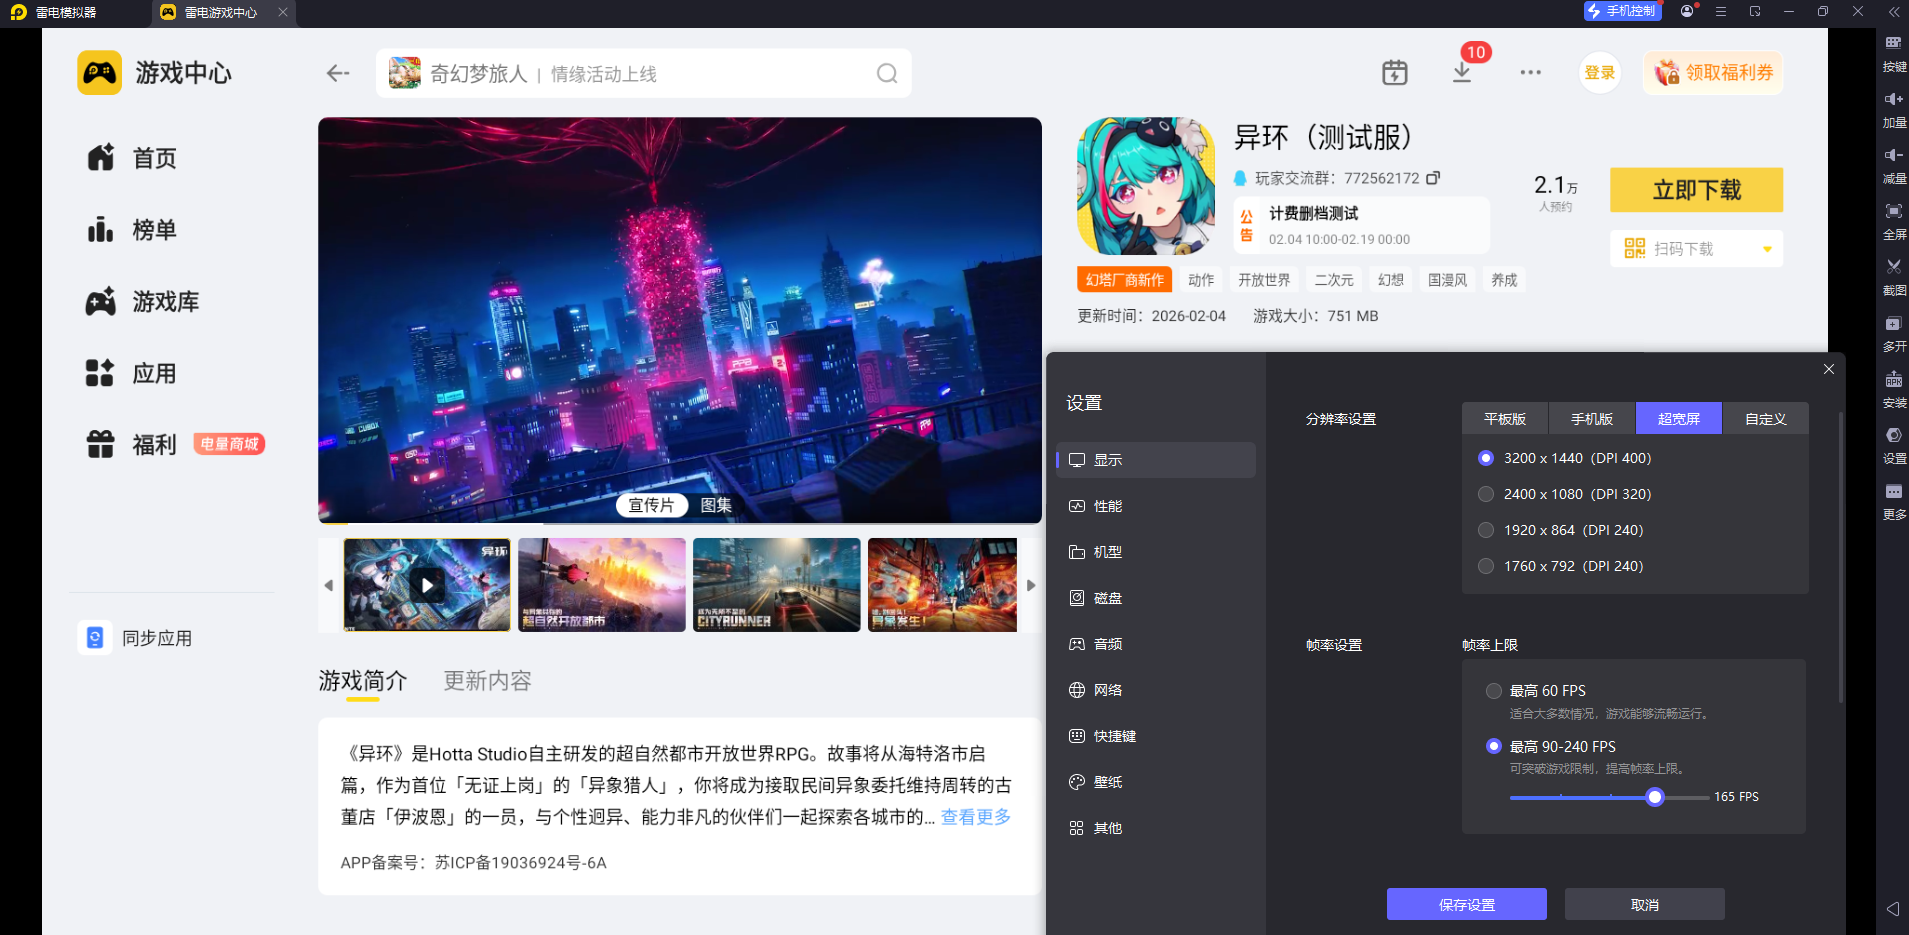Open the 快捷键 settings category
The height and width of the screenshot is (935, 1909).
[1156, 736]
